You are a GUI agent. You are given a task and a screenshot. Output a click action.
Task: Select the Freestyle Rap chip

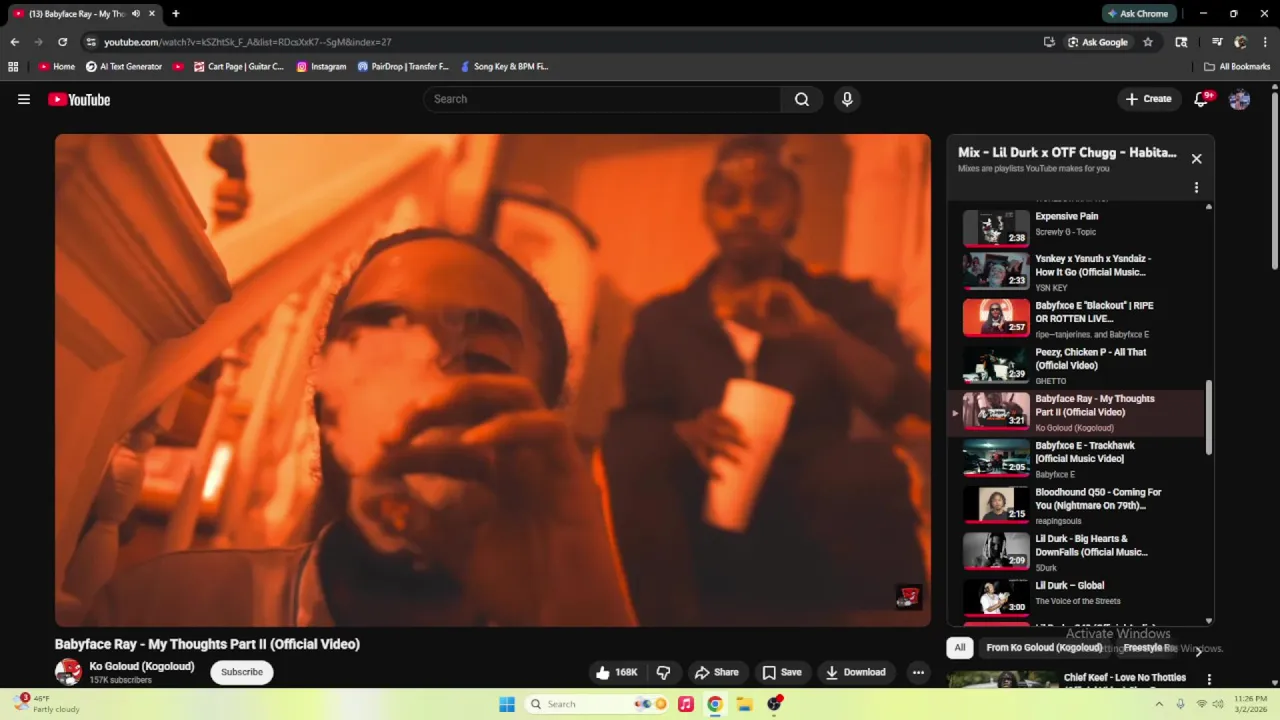[x=1150, y=648]
